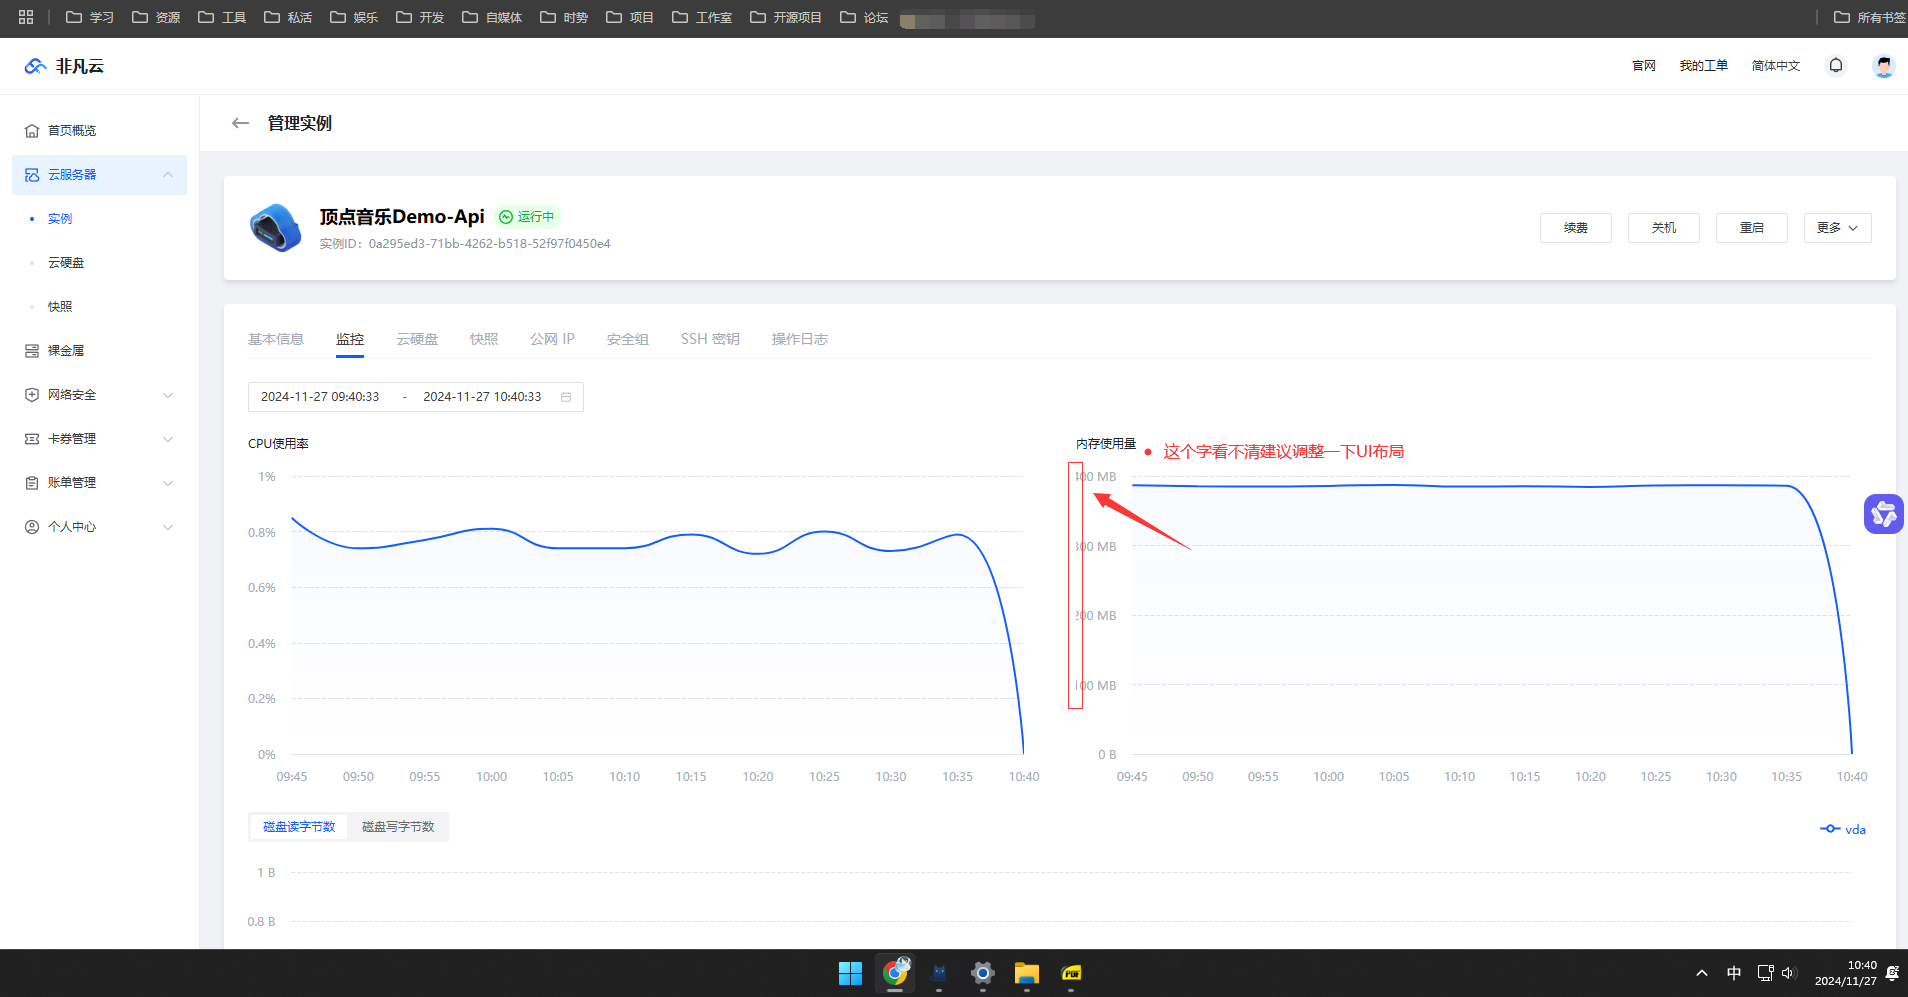Image resolution: width=1908 pixels, height=997 pixels.
Task: Open 开源项目 bookmarks folder
Action: pos(786,17)
